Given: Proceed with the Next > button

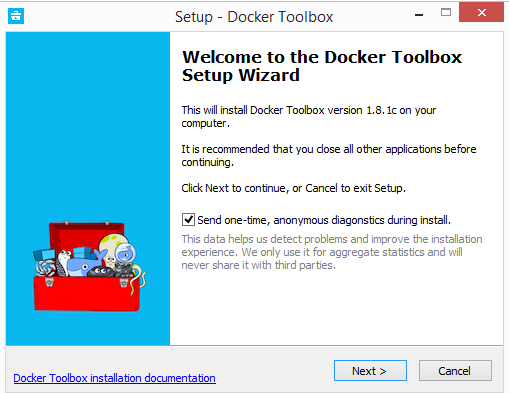Looking at the screenshot, I should (x=370, y=370).
